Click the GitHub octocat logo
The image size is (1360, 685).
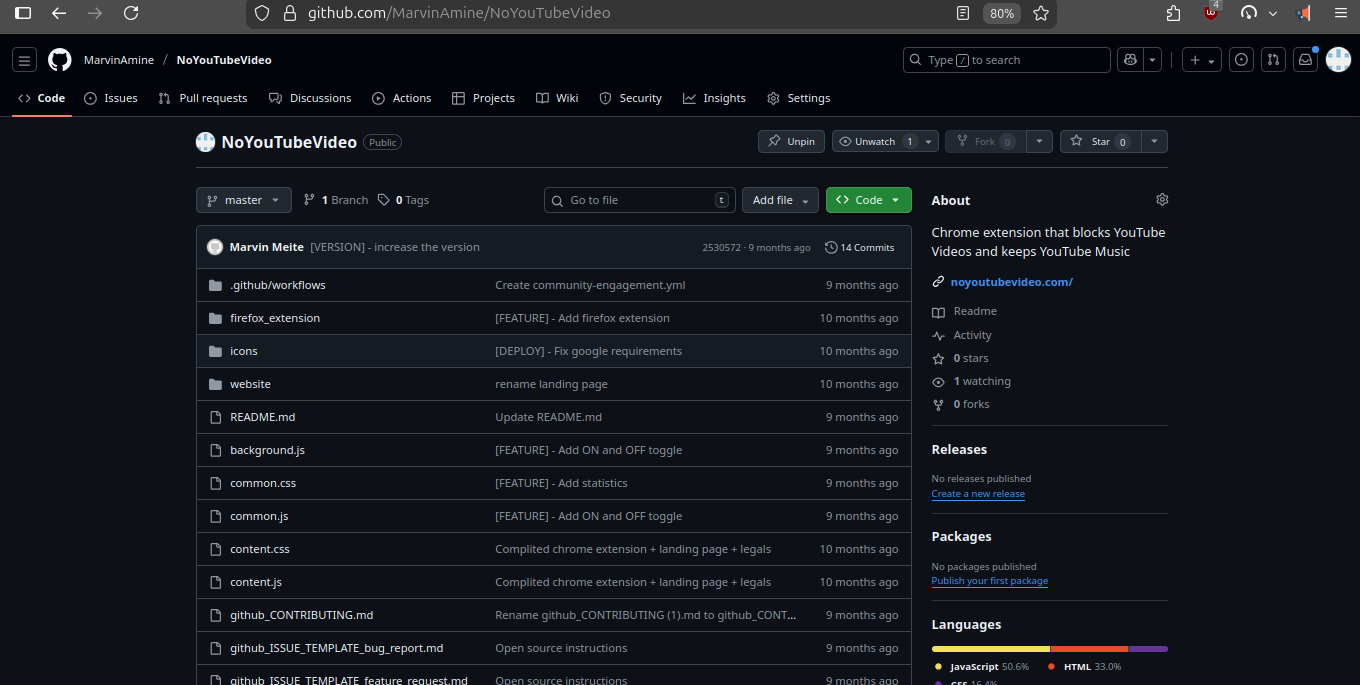[60, 60]
